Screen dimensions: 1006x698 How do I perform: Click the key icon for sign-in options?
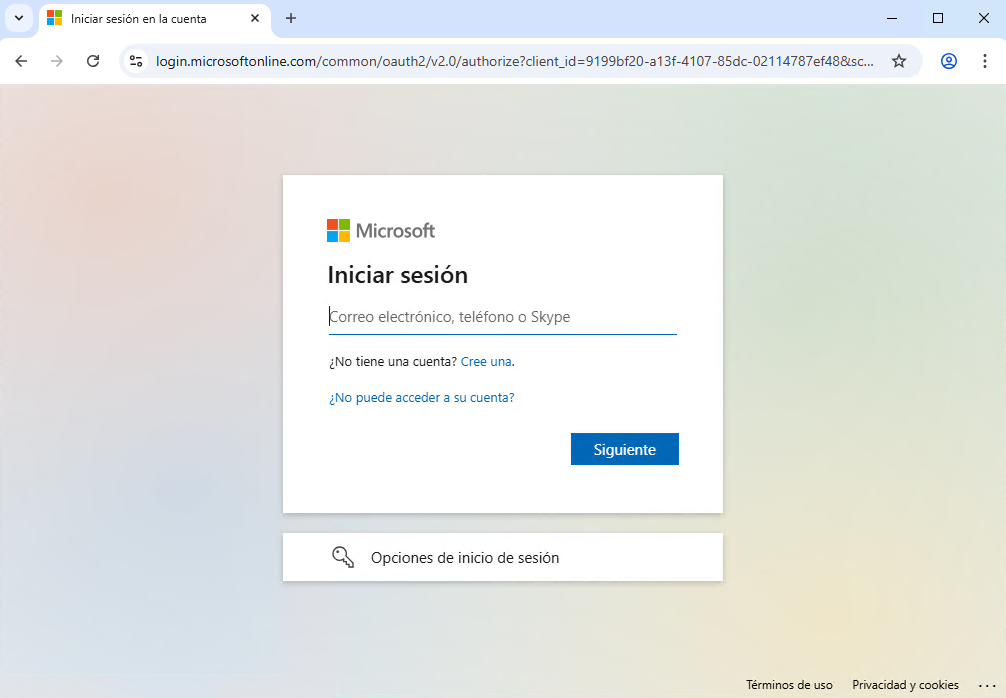tap(343, 557)
